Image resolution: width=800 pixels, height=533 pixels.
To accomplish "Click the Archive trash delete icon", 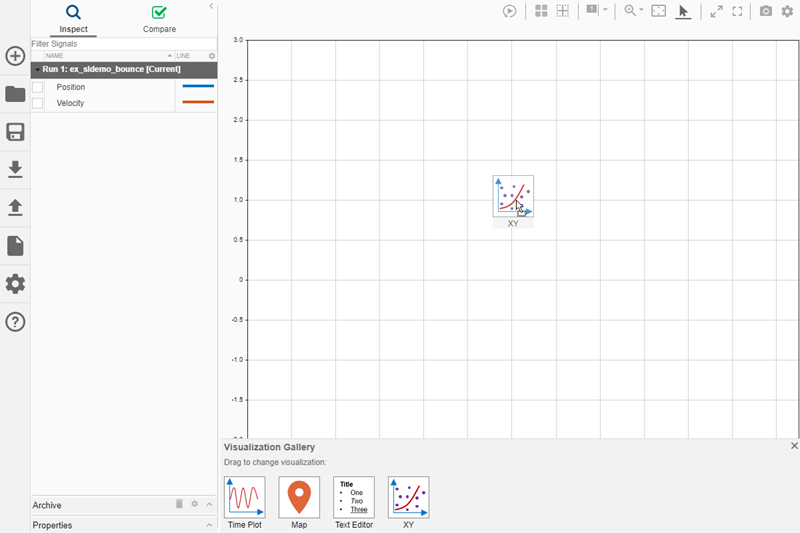I will click(179, 504).
